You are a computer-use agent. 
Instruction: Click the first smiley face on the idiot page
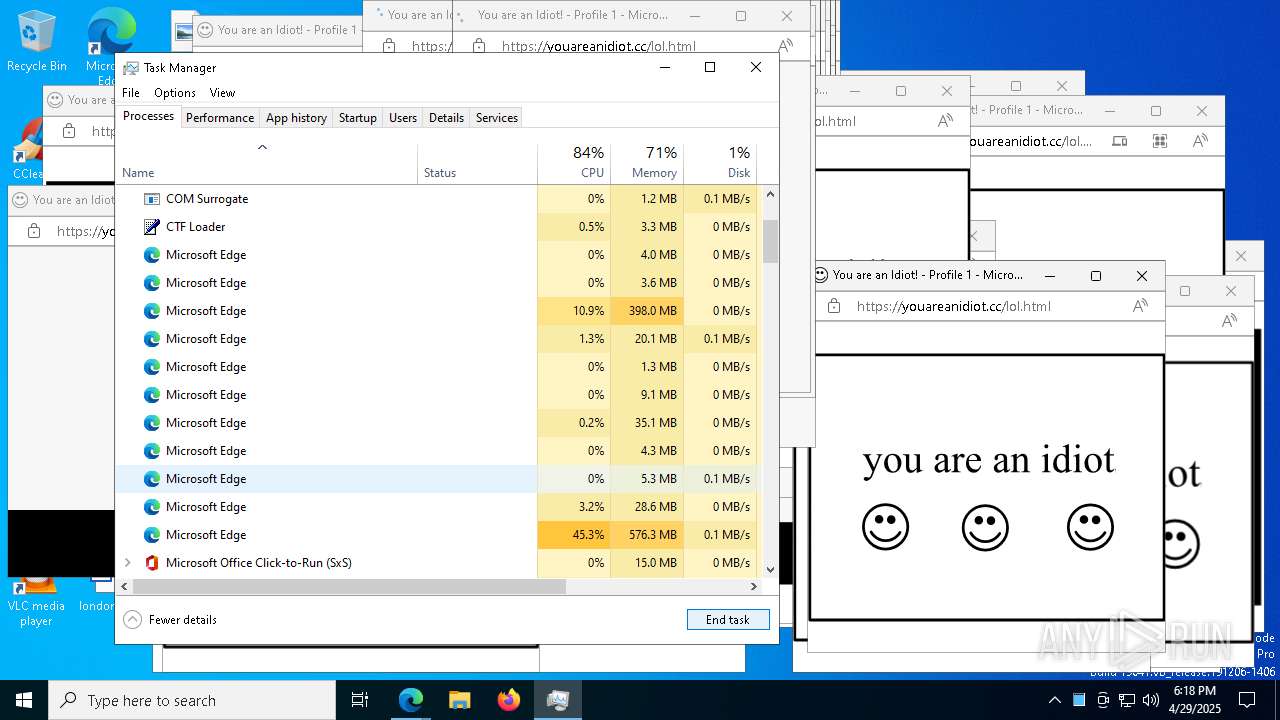tap(885, 527)
